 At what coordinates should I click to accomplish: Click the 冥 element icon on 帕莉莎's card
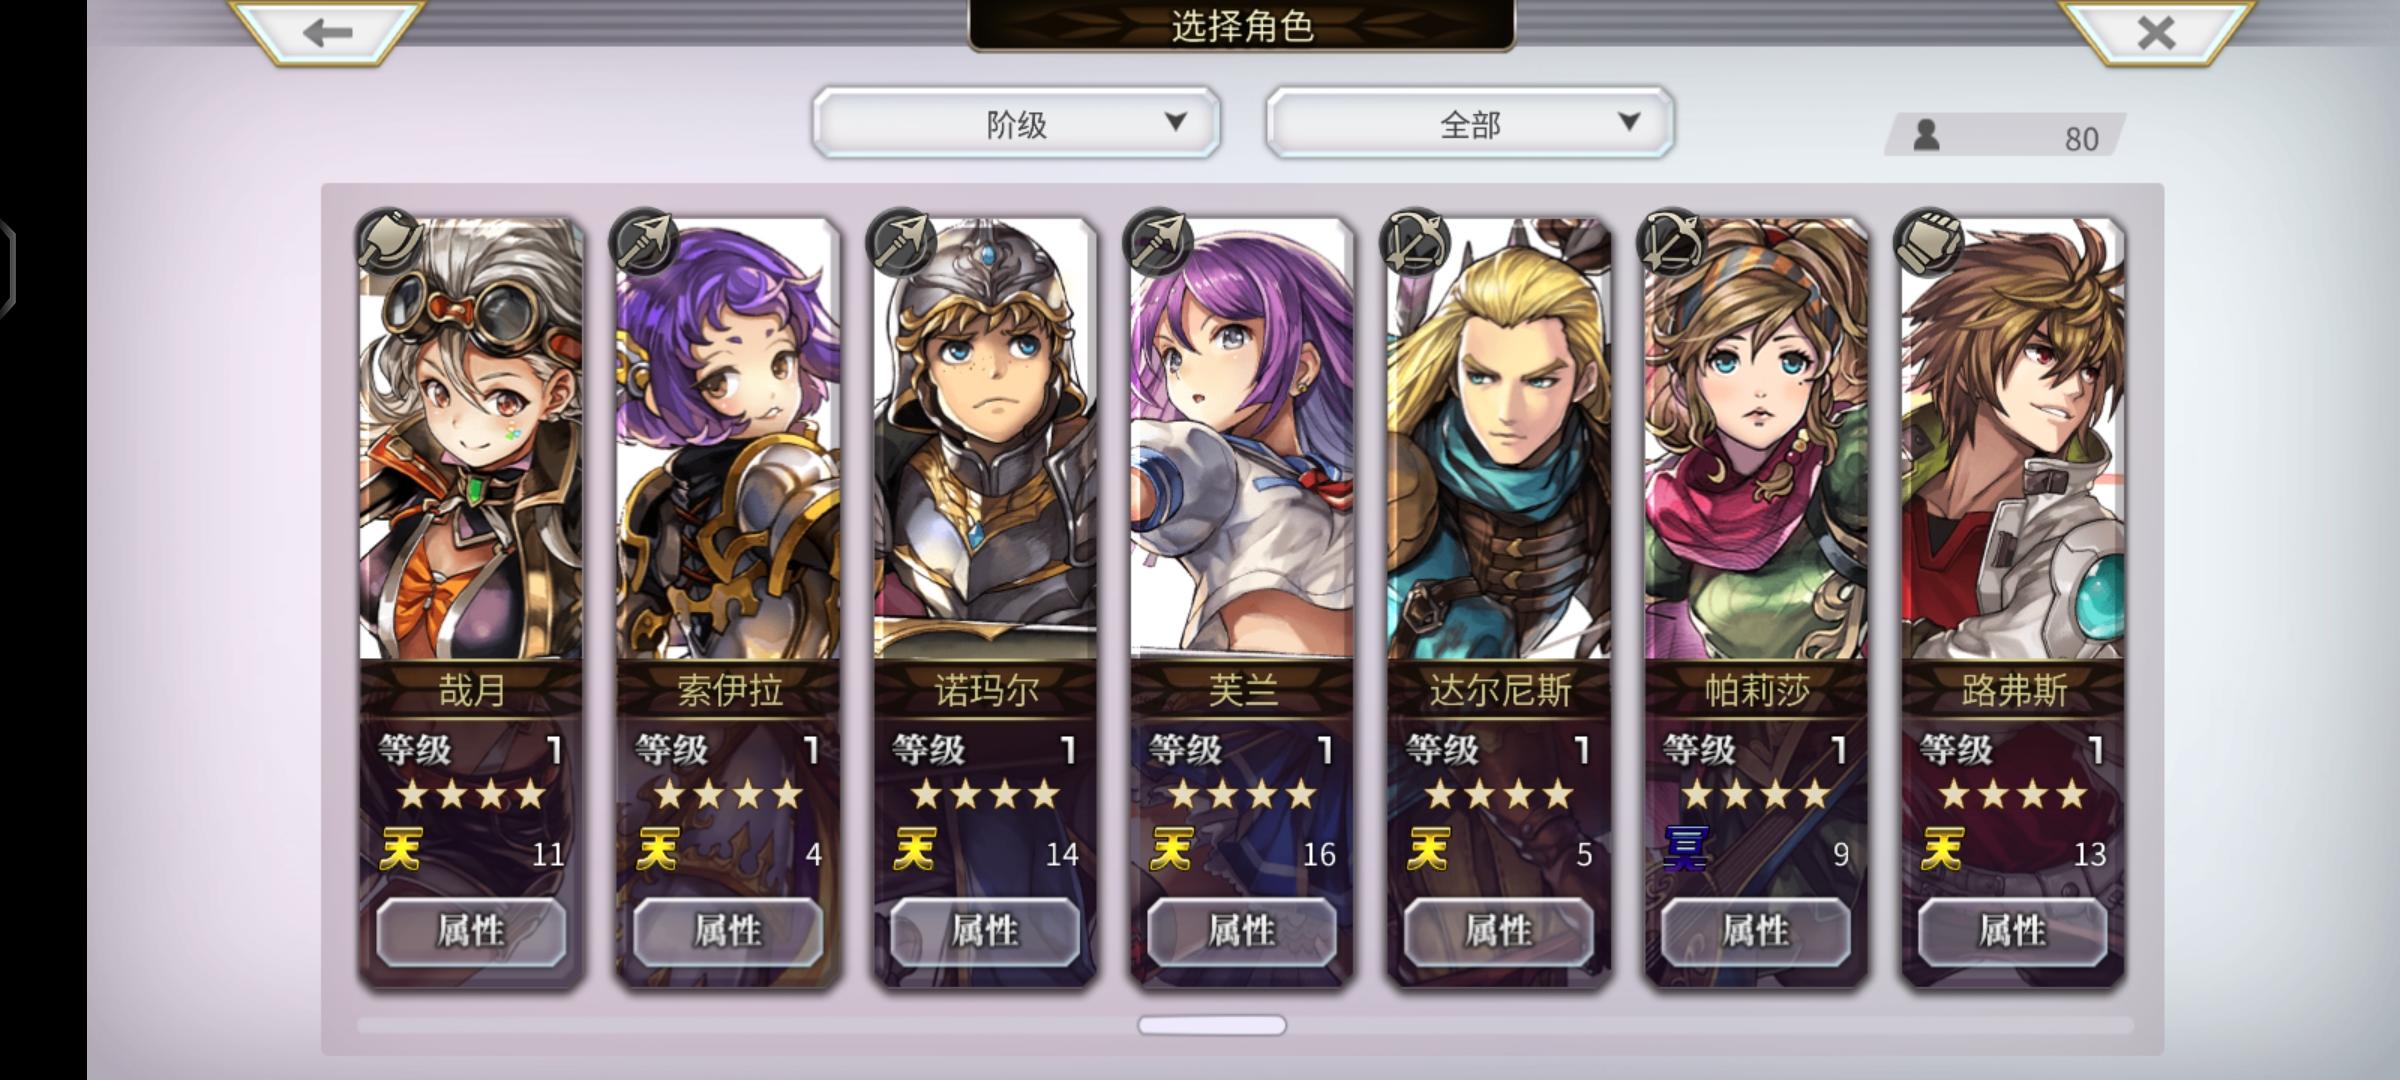click(1685, 851)
